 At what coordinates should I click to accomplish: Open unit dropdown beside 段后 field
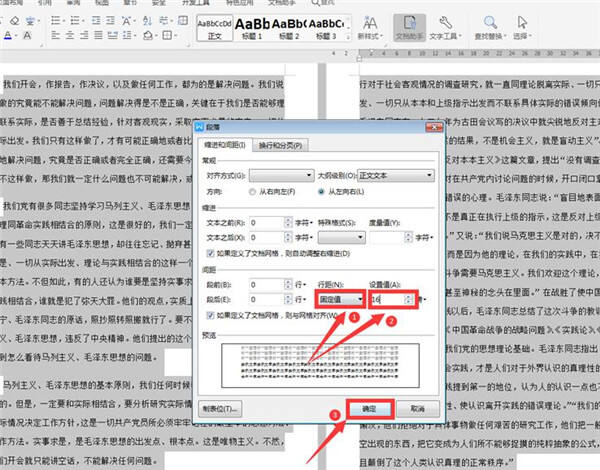coord(300,299)
